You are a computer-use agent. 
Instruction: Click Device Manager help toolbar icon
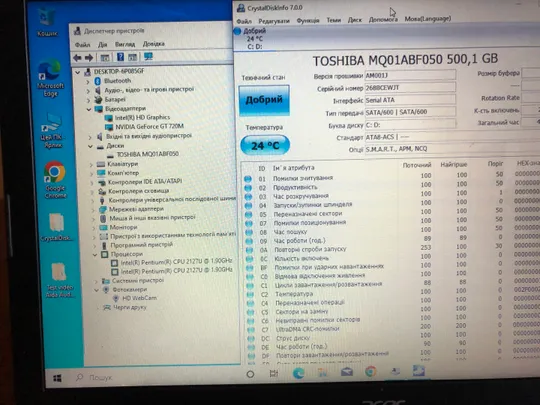pos(120,57)
